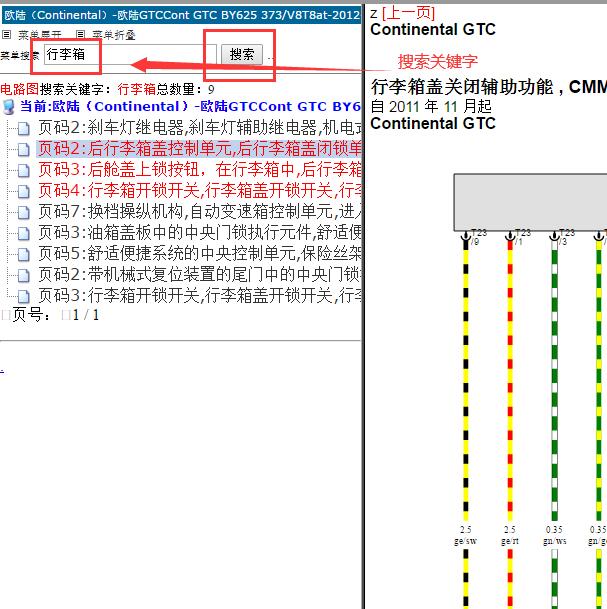The image size is (607, 609).
Task: Go back with the [上一页] link
Action: 408,13
